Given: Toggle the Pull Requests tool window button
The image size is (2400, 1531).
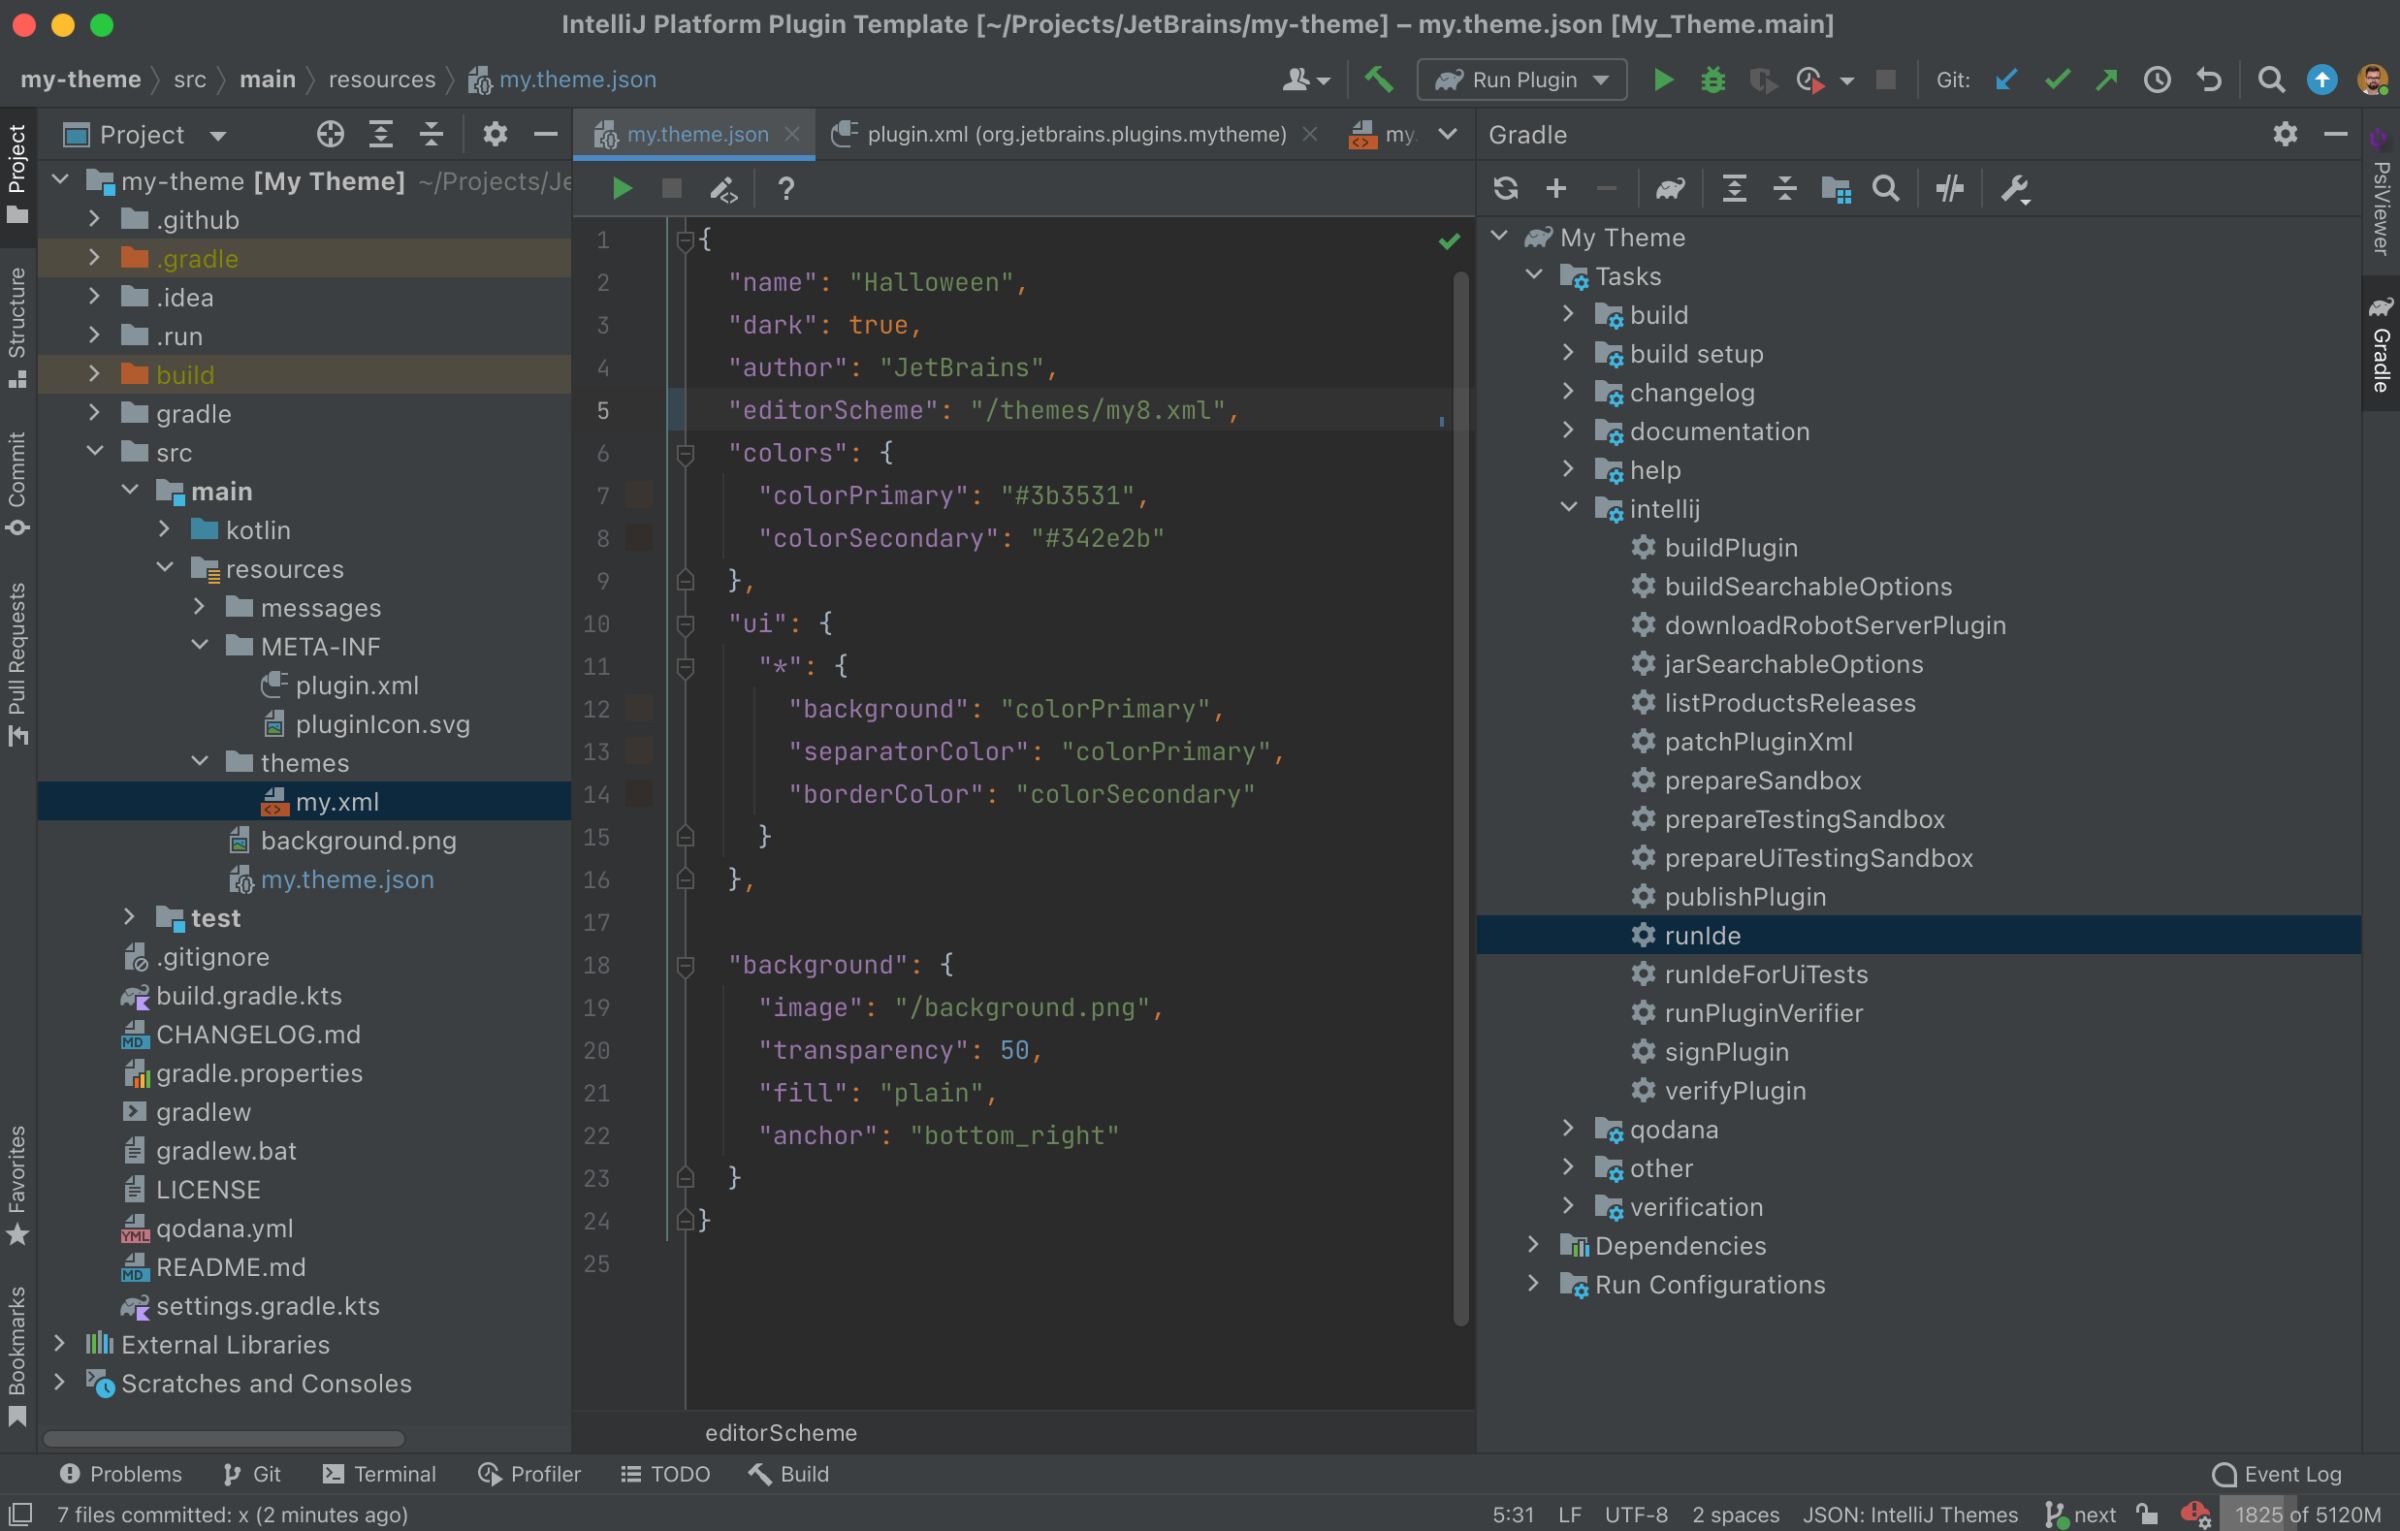Looking at the screenshot, I should 17,663.
